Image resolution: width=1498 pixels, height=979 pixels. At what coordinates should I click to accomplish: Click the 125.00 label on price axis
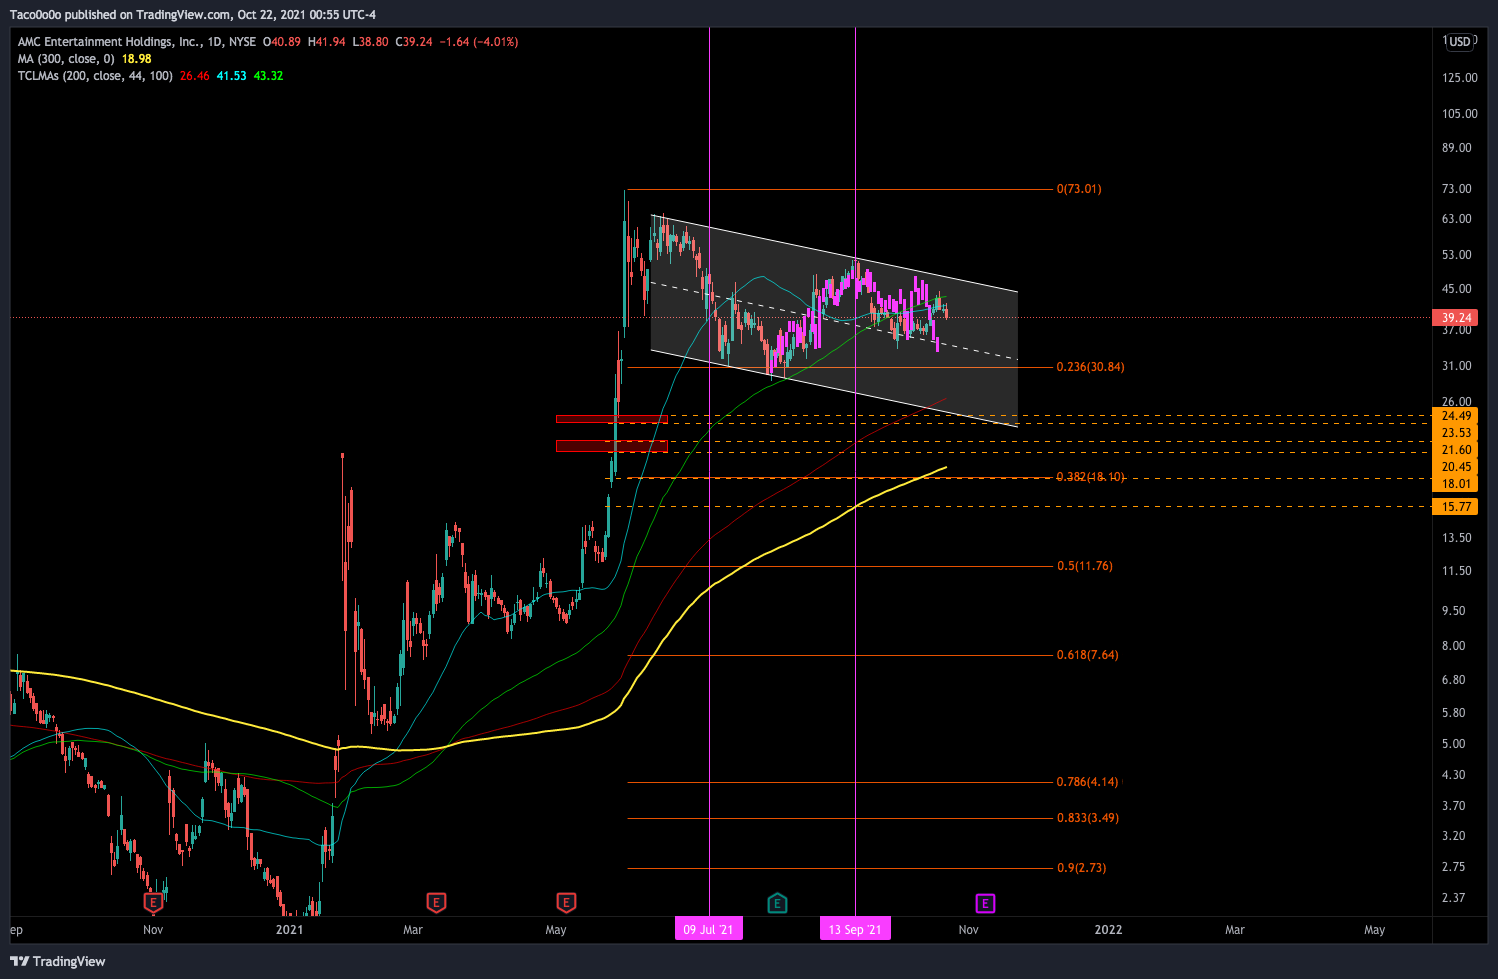[1460, 78]
